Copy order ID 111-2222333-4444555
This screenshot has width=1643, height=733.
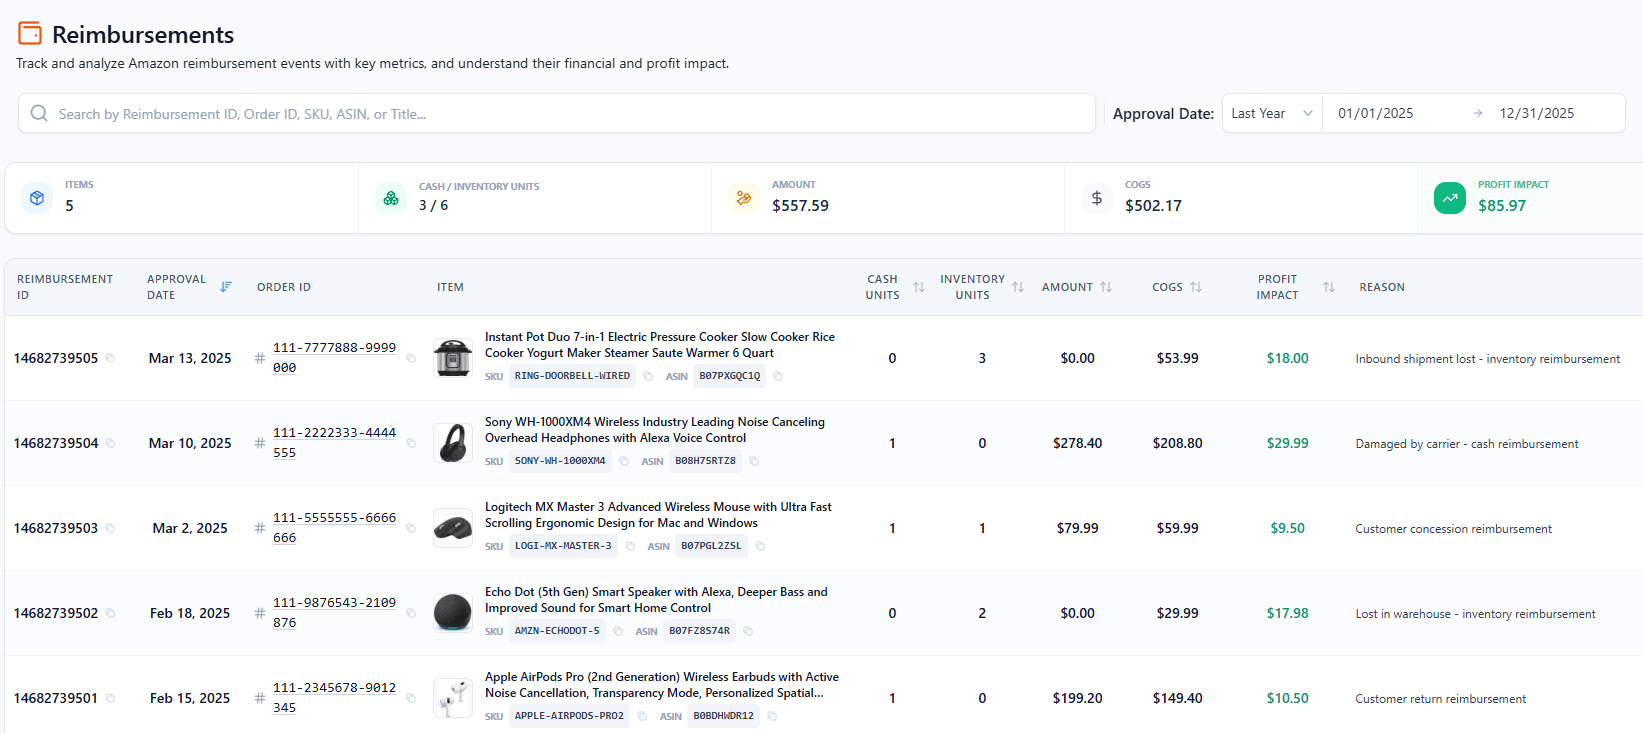pos(411,443)
